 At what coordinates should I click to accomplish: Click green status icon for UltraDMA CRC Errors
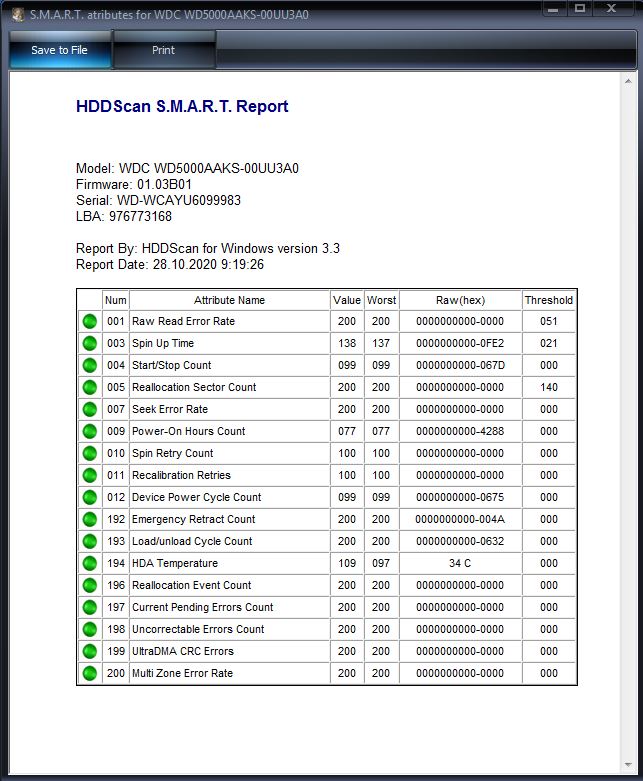(x=90, y=651)
